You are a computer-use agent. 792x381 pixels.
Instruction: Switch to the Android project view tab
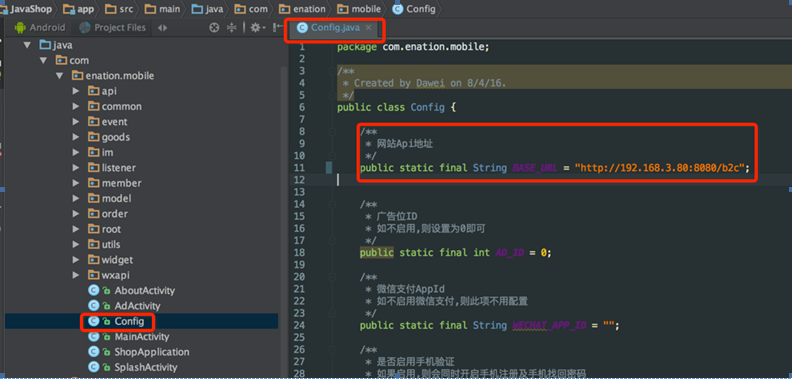tap(40, 28)
